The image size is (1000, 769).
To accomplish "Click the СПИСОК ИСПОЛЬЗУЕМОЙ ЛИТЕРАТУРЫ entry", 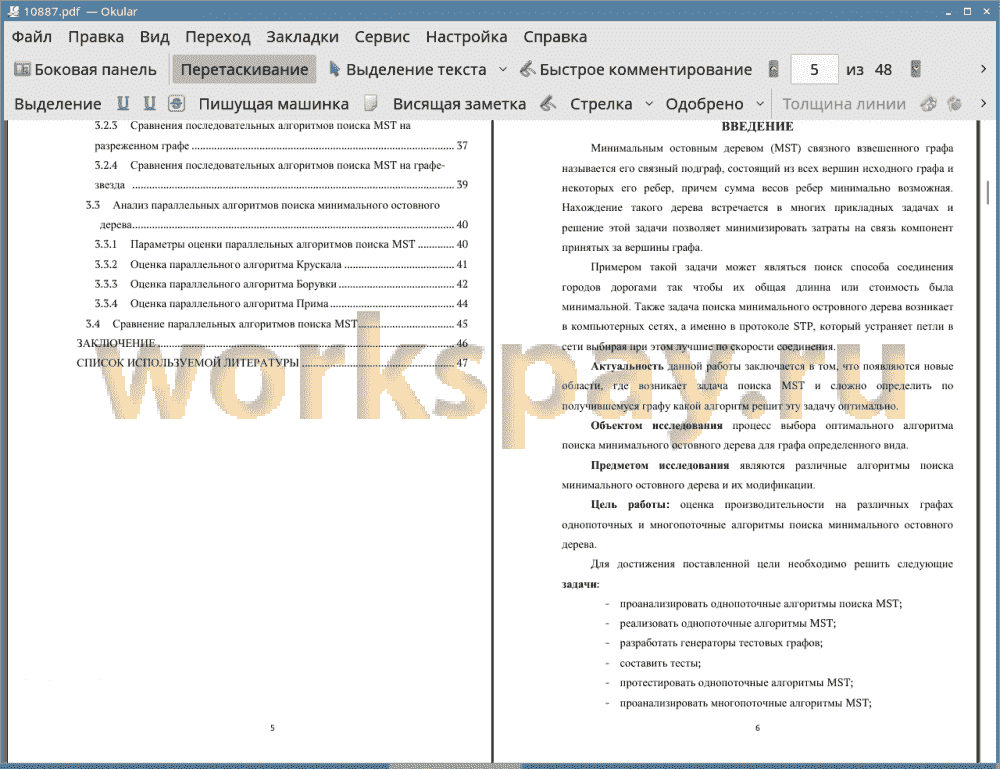I will (272, 363).
